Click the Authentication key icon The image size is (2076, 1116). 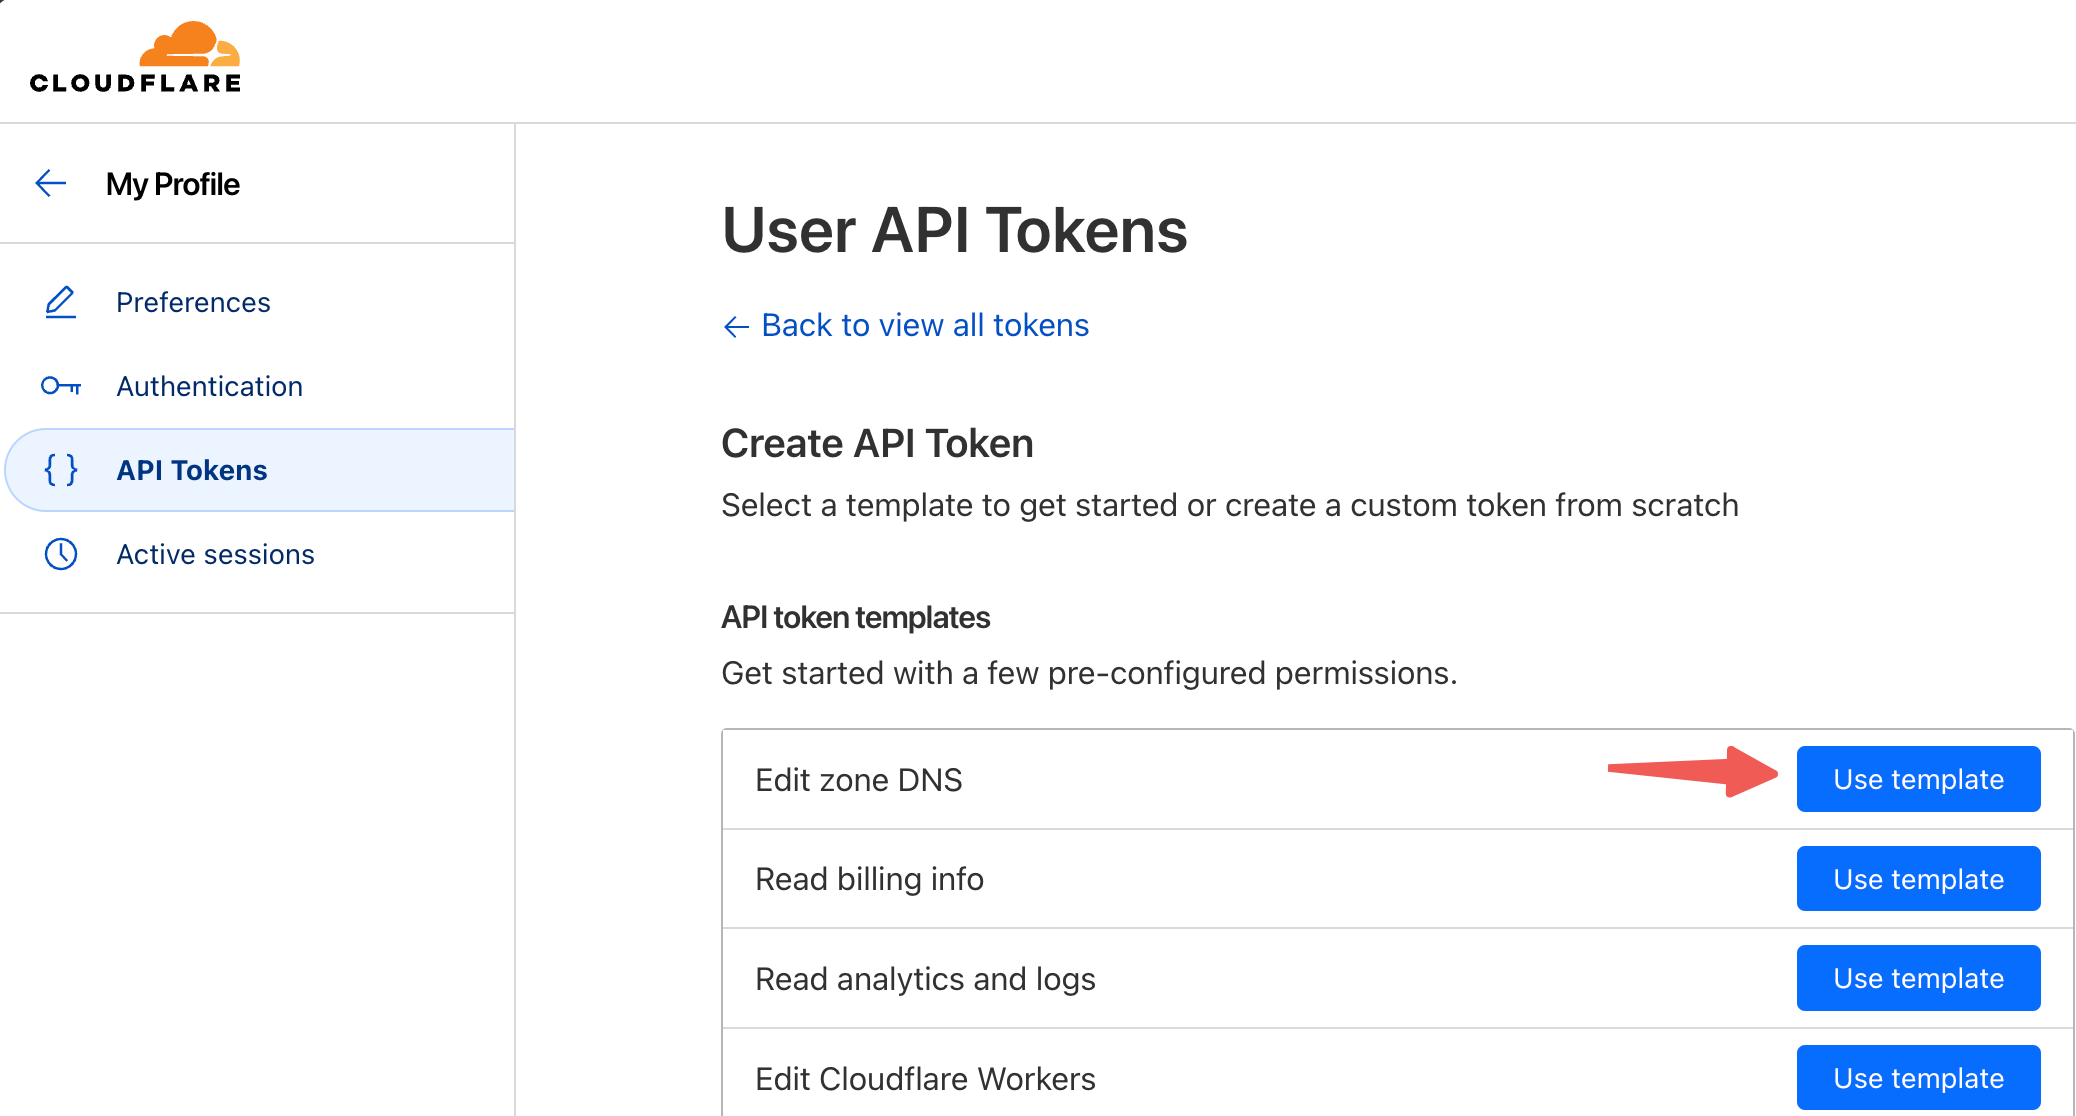click(61, 386)
